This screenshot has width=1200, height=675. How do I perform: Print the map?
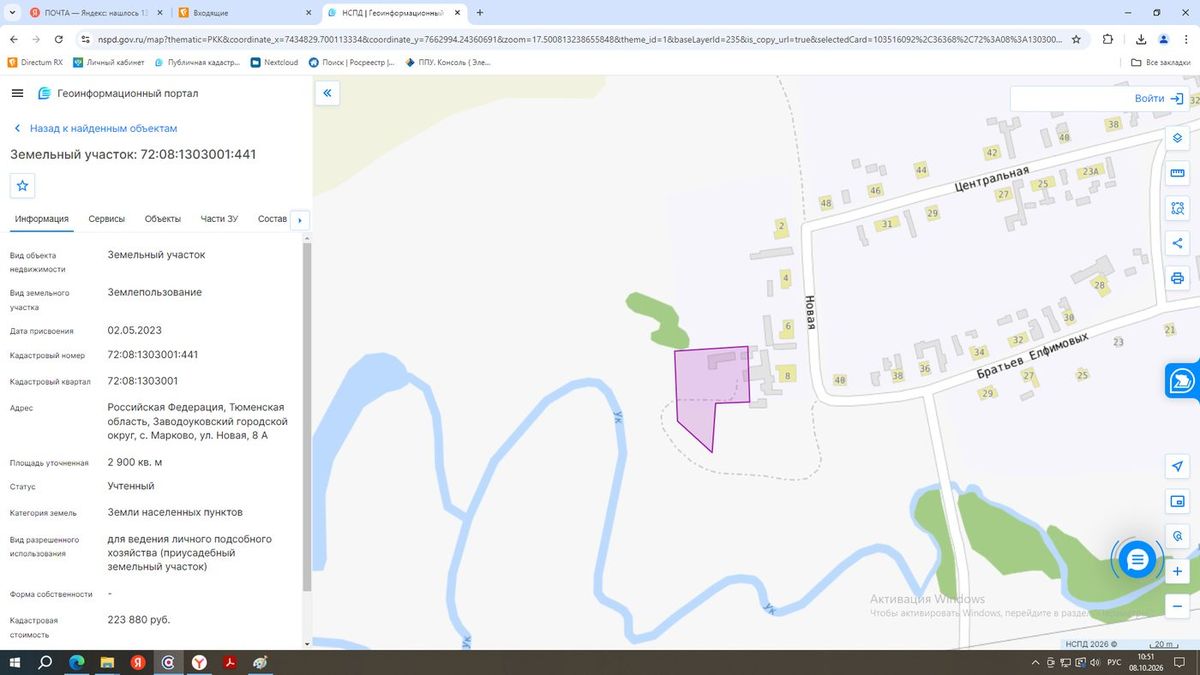pos(1177,278)
